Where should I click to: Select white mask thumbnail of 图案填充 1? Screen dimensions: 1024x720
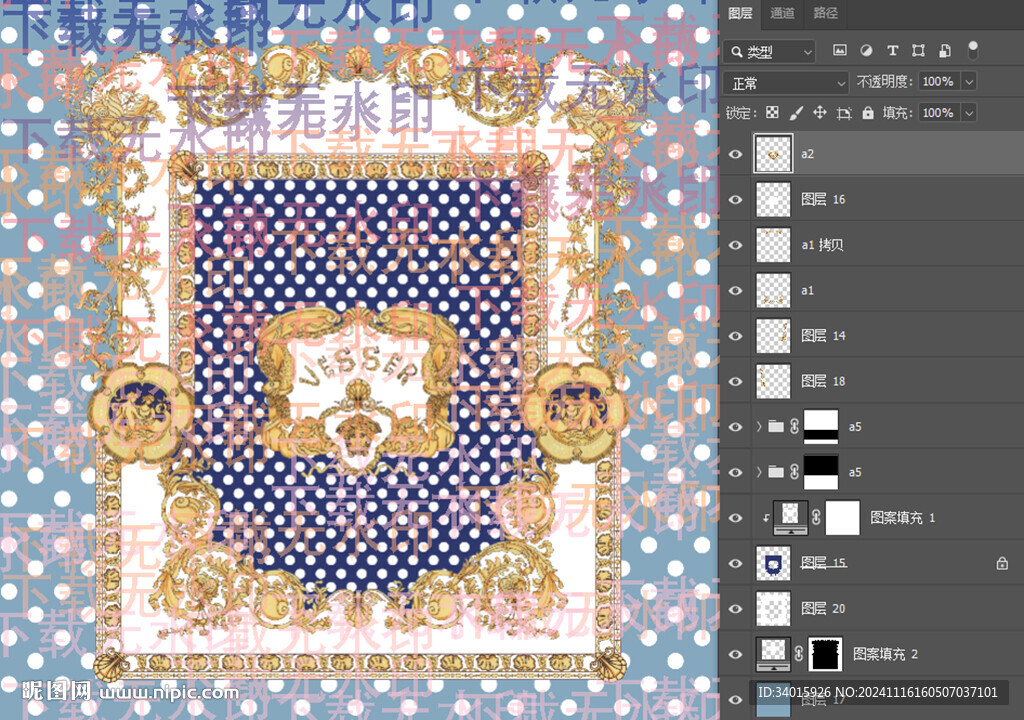(843, 517)
